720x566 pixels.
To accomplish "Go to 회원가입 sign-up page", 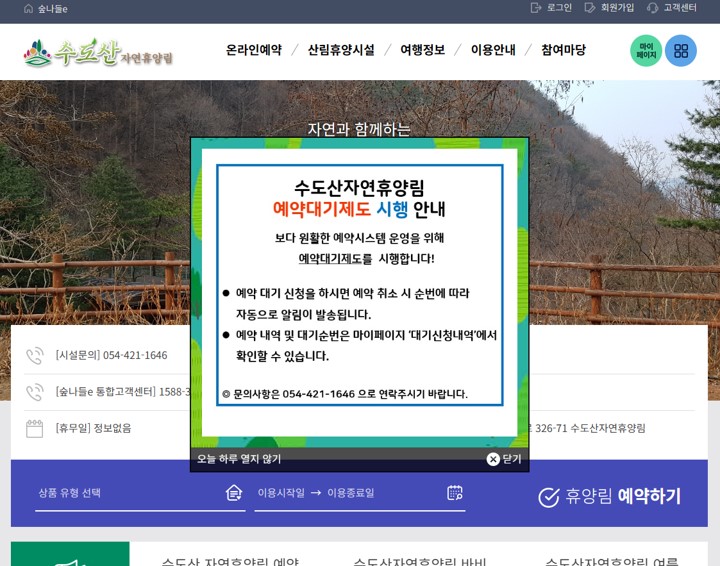I will tap(609, 8).
